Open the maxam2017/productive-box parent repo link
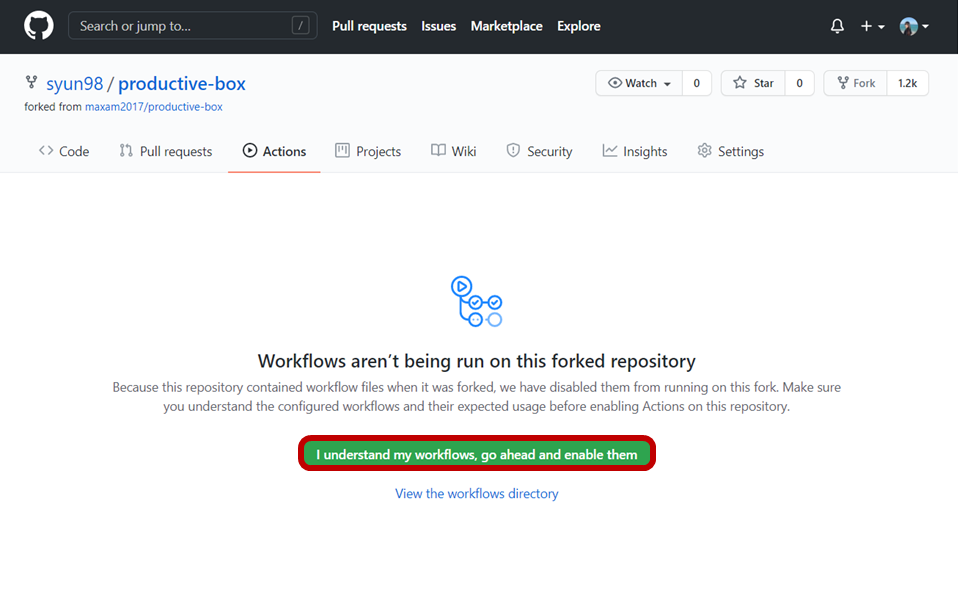This screenshot has height=611, width=958. coord(153,107)
